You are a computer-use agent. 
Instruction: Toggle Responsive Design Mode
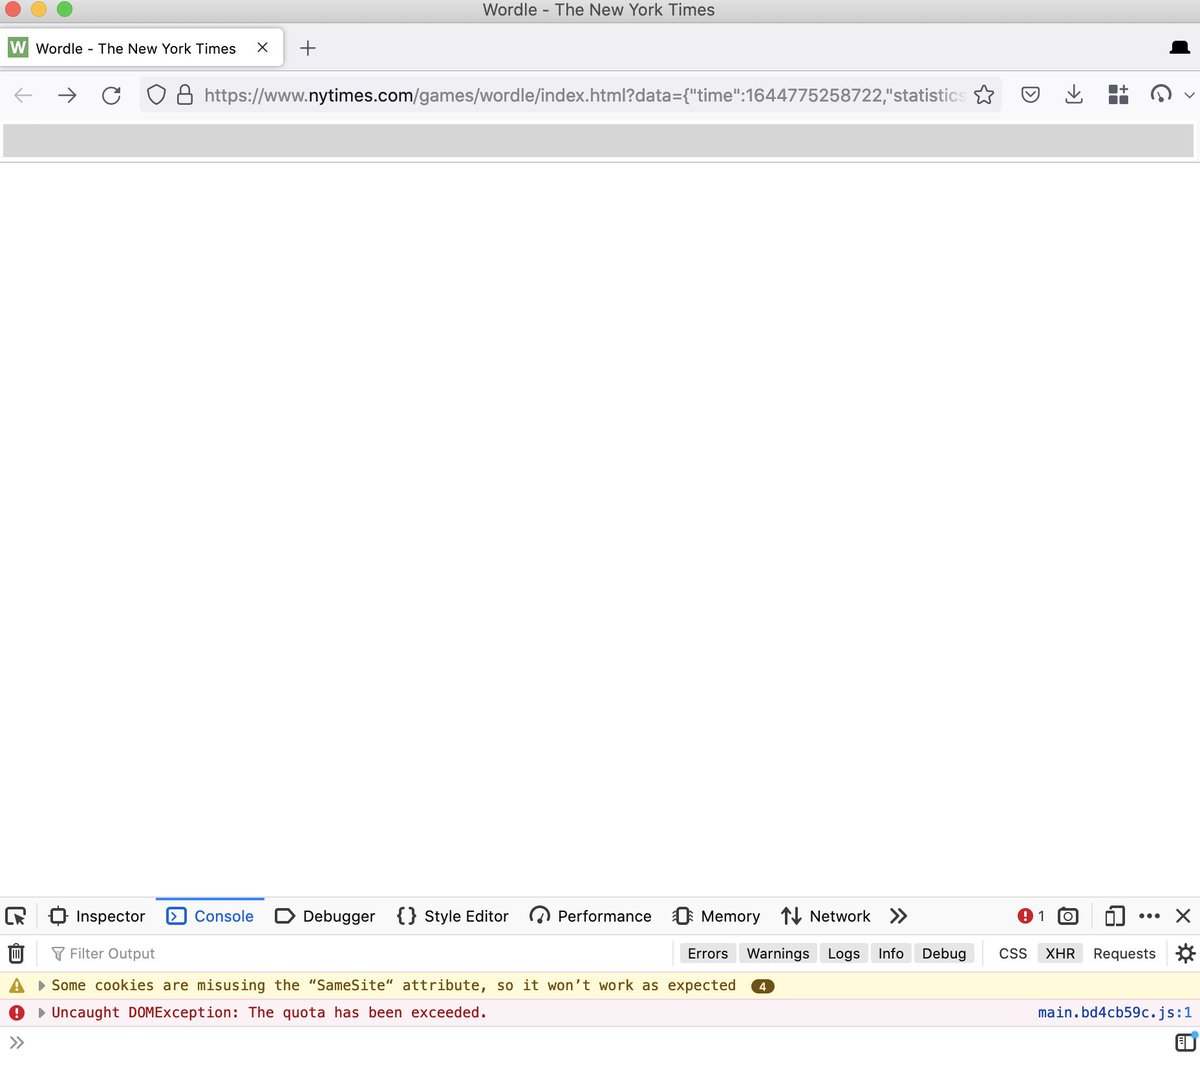[x=1115, y=916]
